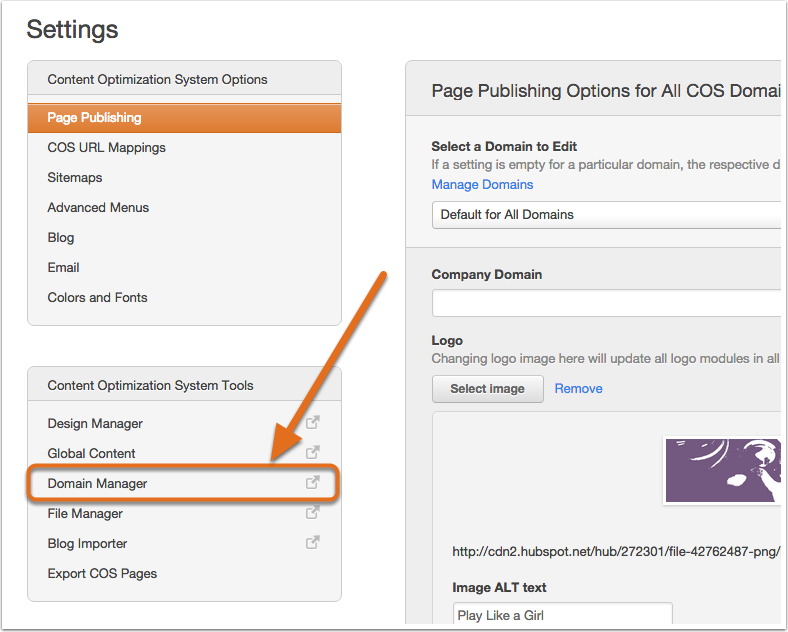Expand Default for All Domains dropdown
Screen dimensions: 788x632
[x=606, y=215]
